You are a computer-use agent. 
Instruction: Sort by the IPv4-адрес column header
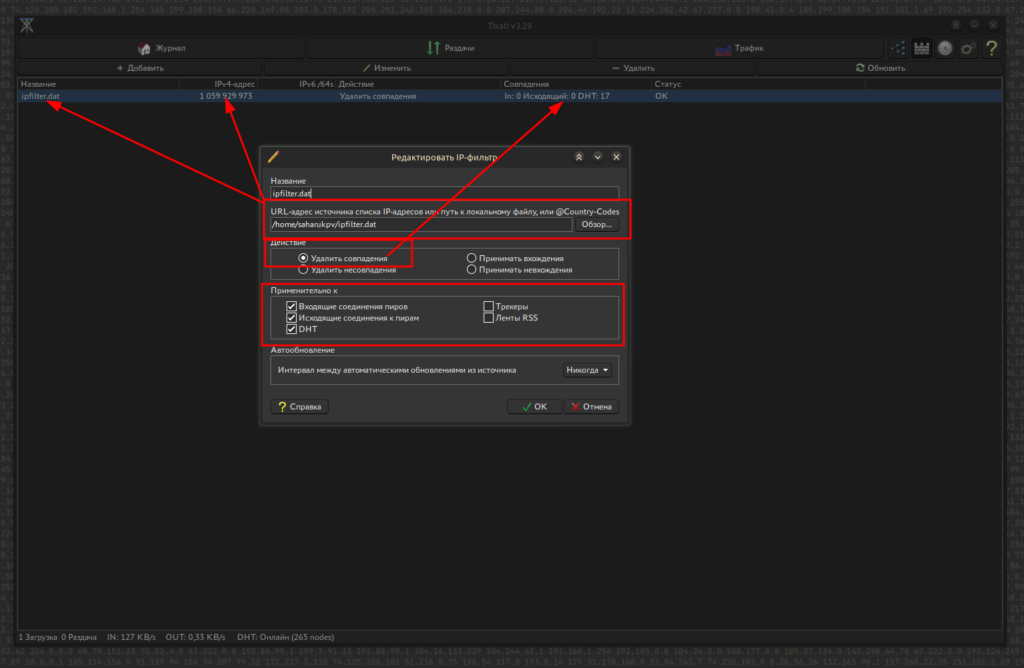point(218,84)
